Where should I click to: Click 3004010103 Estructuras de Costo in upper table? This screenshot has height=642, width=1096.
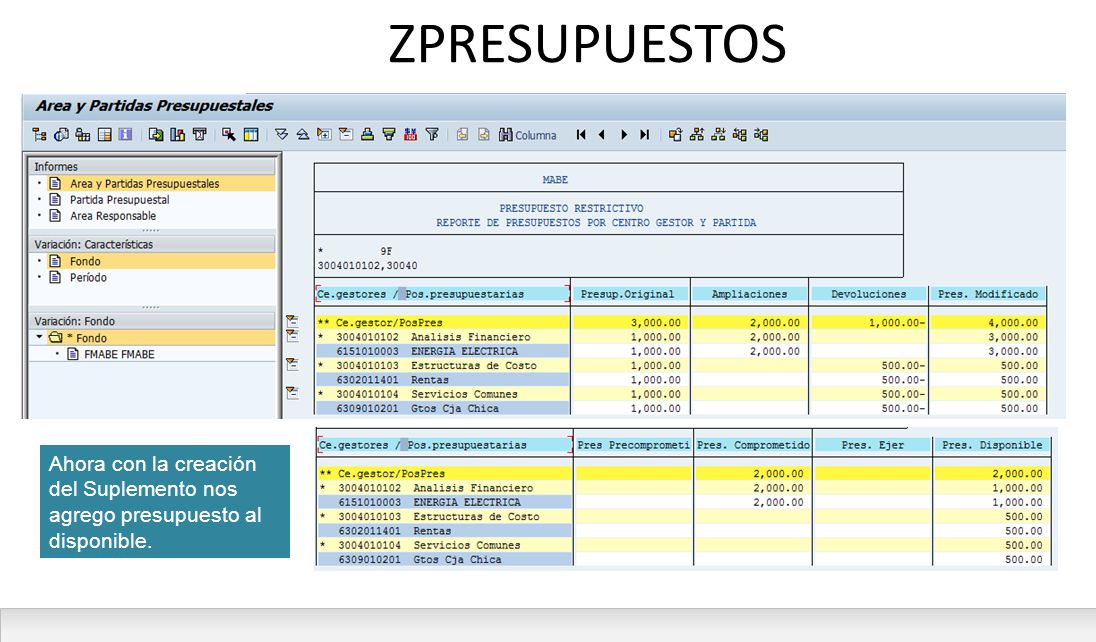[x=442, y=366]
